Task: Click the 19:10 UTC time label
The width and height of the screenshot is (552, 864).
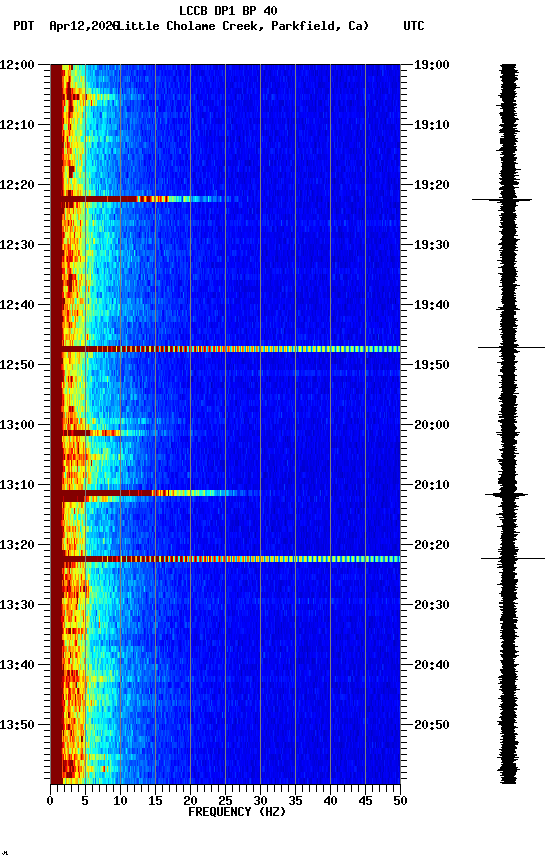Action: click(432, 125)
